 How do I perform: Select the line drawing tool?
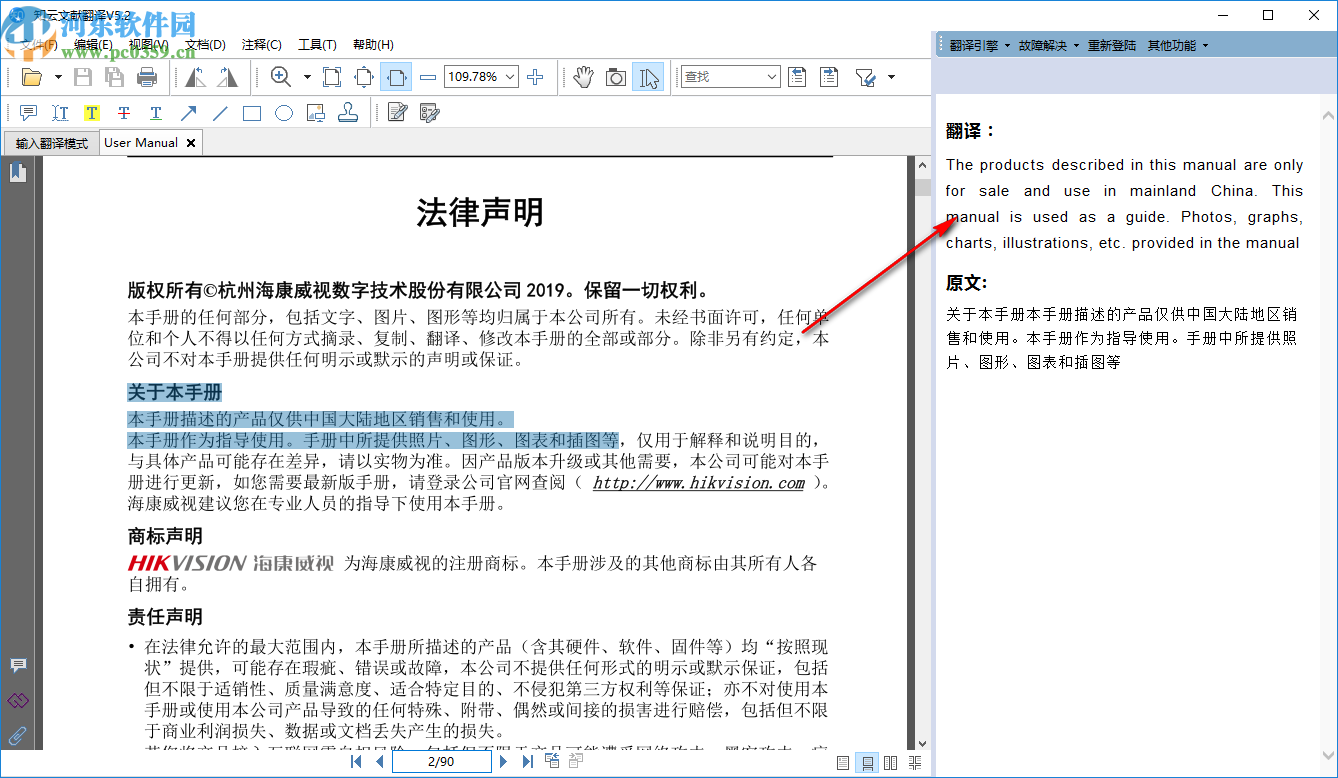220,113
